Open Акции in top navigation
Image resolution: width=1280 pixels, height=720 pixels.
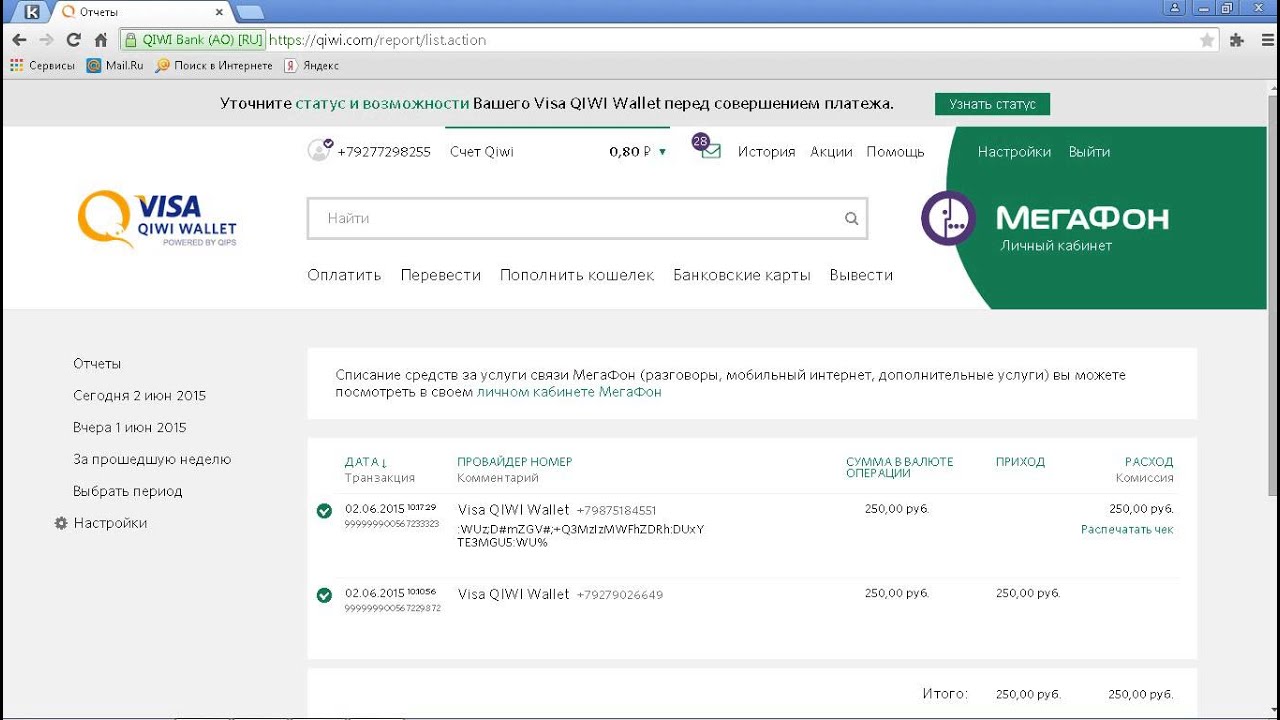tap(831, 152)
